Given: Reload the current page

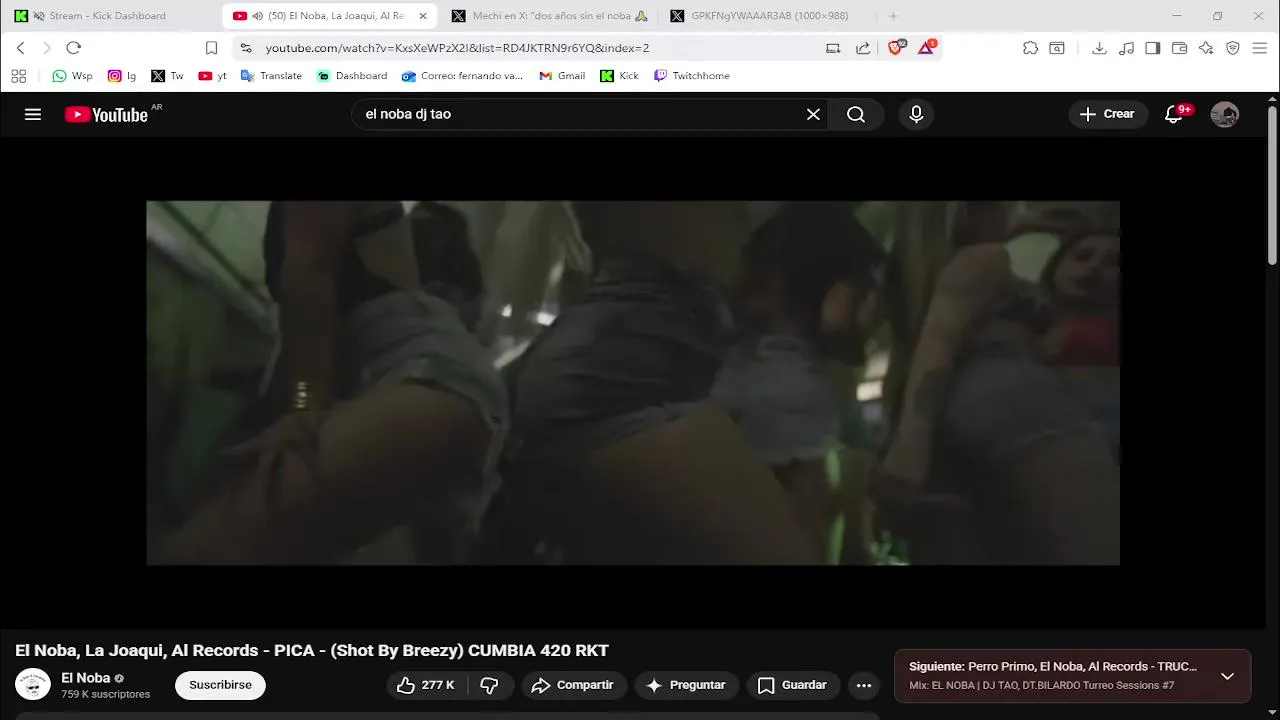Looking at the screenshot, I should point(73,48).
